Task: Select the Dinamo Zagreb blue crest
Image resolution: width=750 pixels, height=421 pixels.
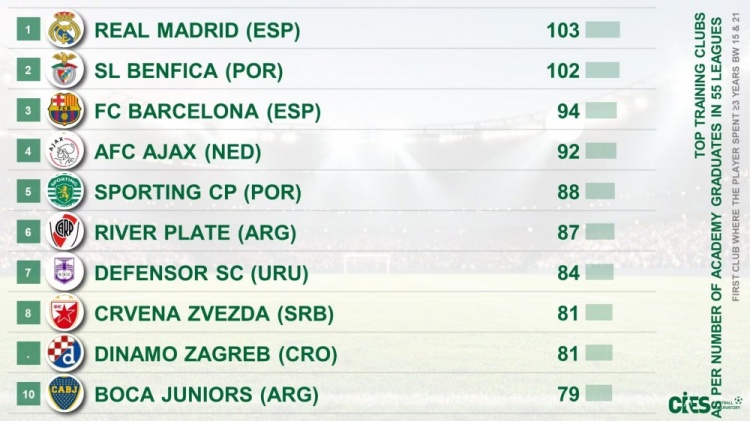Action: coord(65,353)
